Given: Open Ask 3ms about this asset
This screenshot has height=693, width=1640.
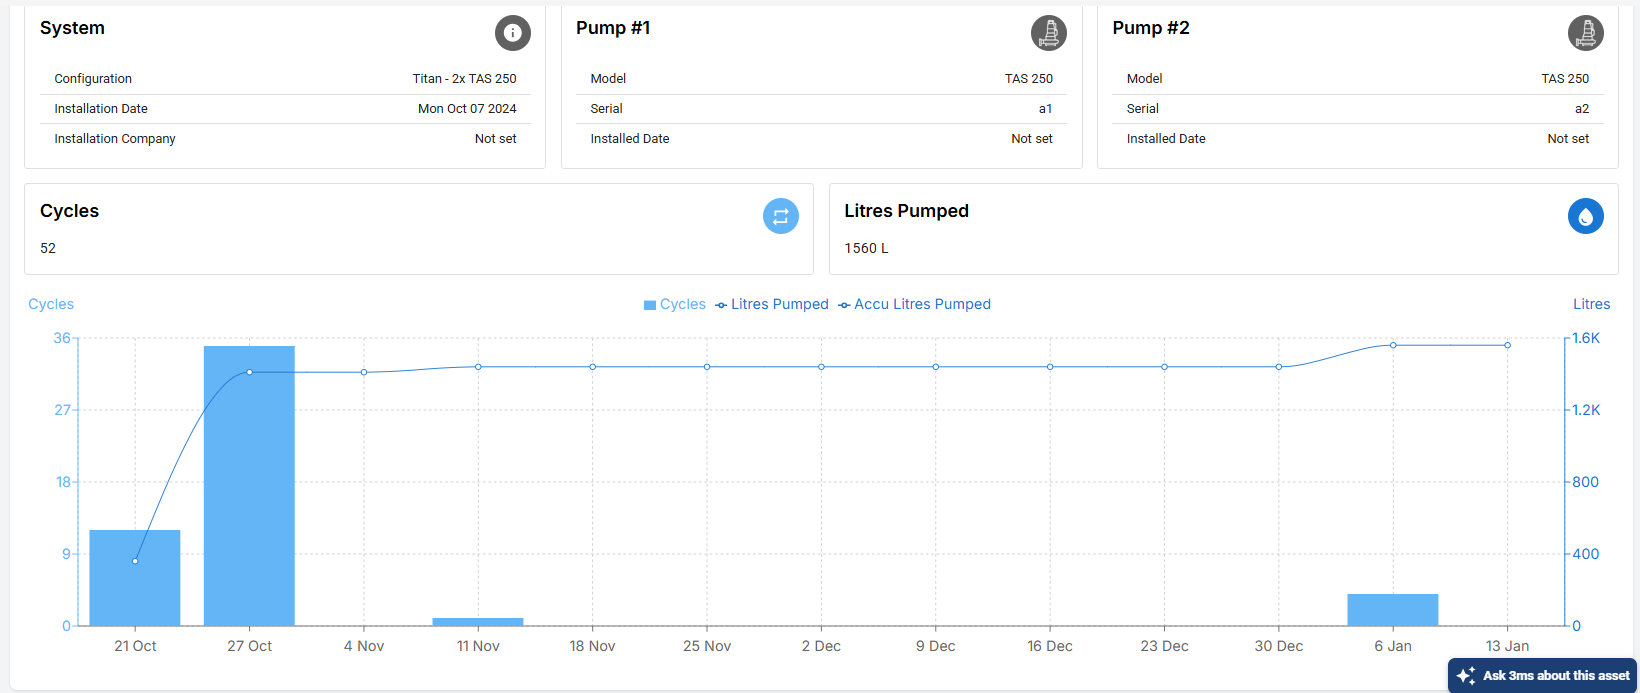Looking at the screenshot, I should 1543,676.
